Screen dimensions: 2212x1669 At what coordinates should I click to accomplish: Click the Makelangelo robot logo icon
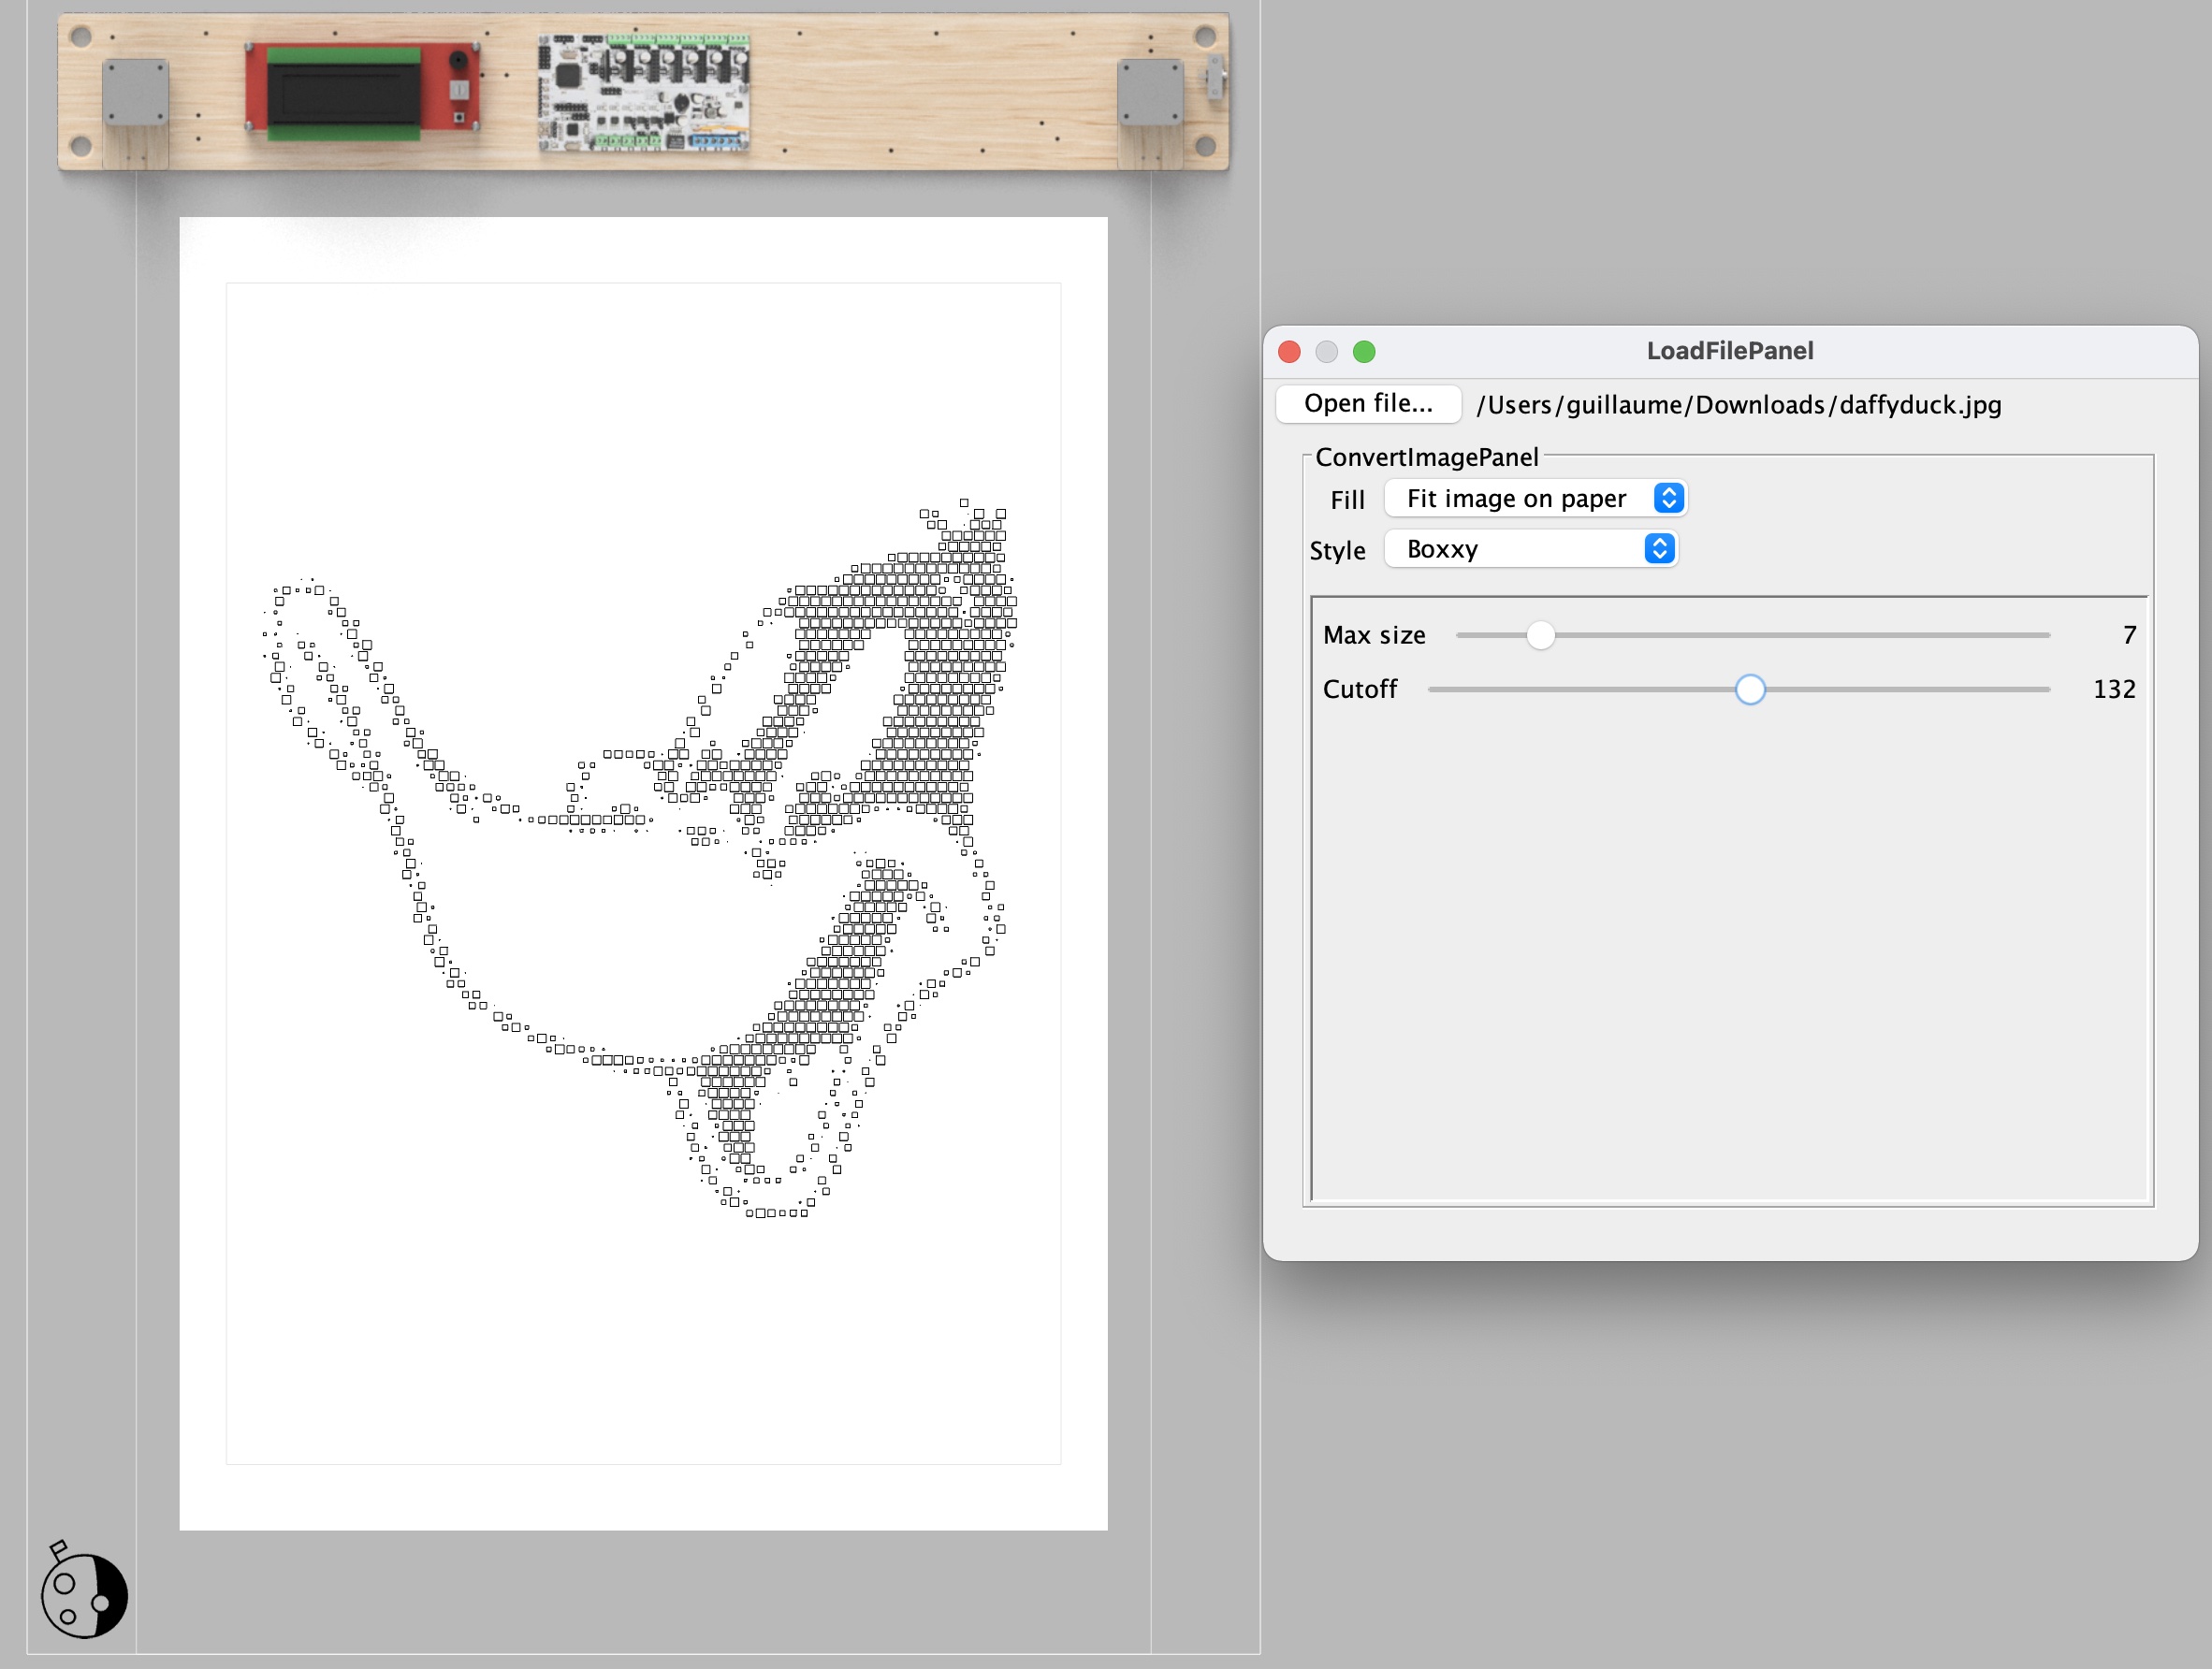pos(84,1590)
